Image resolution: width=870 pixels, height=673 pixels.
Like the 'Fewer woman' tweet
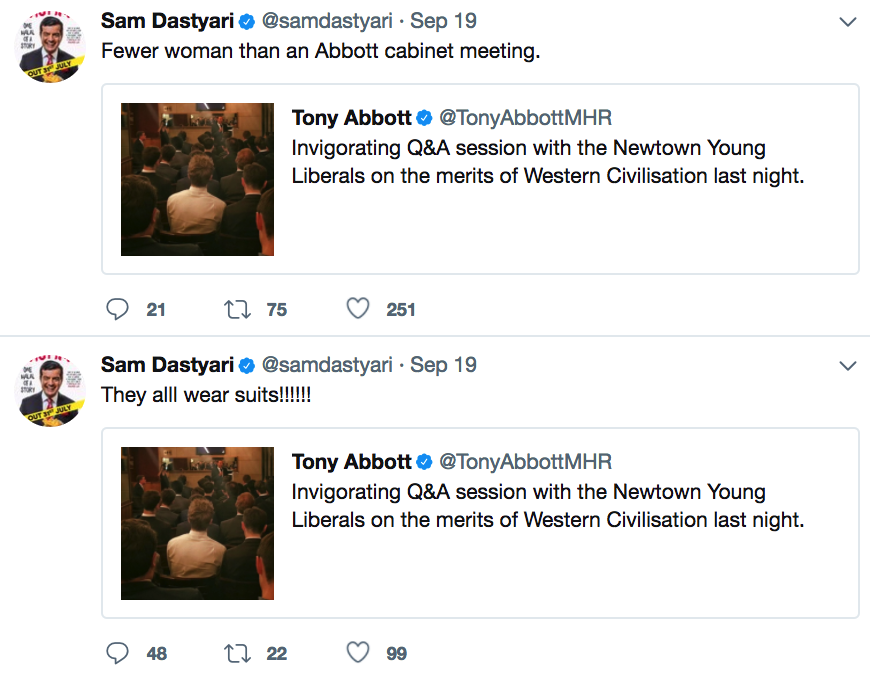click(358, 309)
